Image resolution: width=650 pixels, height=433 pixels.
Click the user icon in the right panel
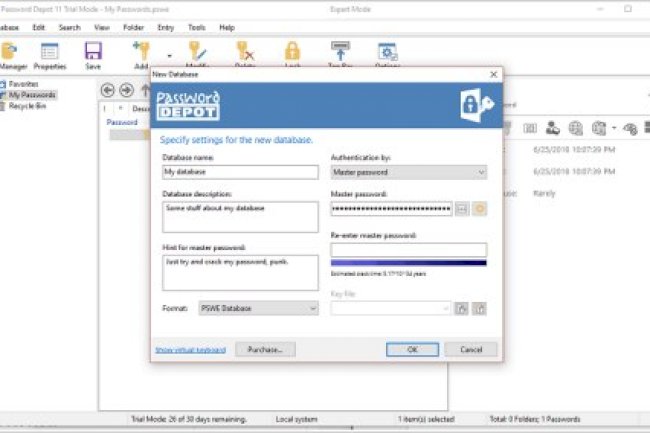[x=553, y=128]
